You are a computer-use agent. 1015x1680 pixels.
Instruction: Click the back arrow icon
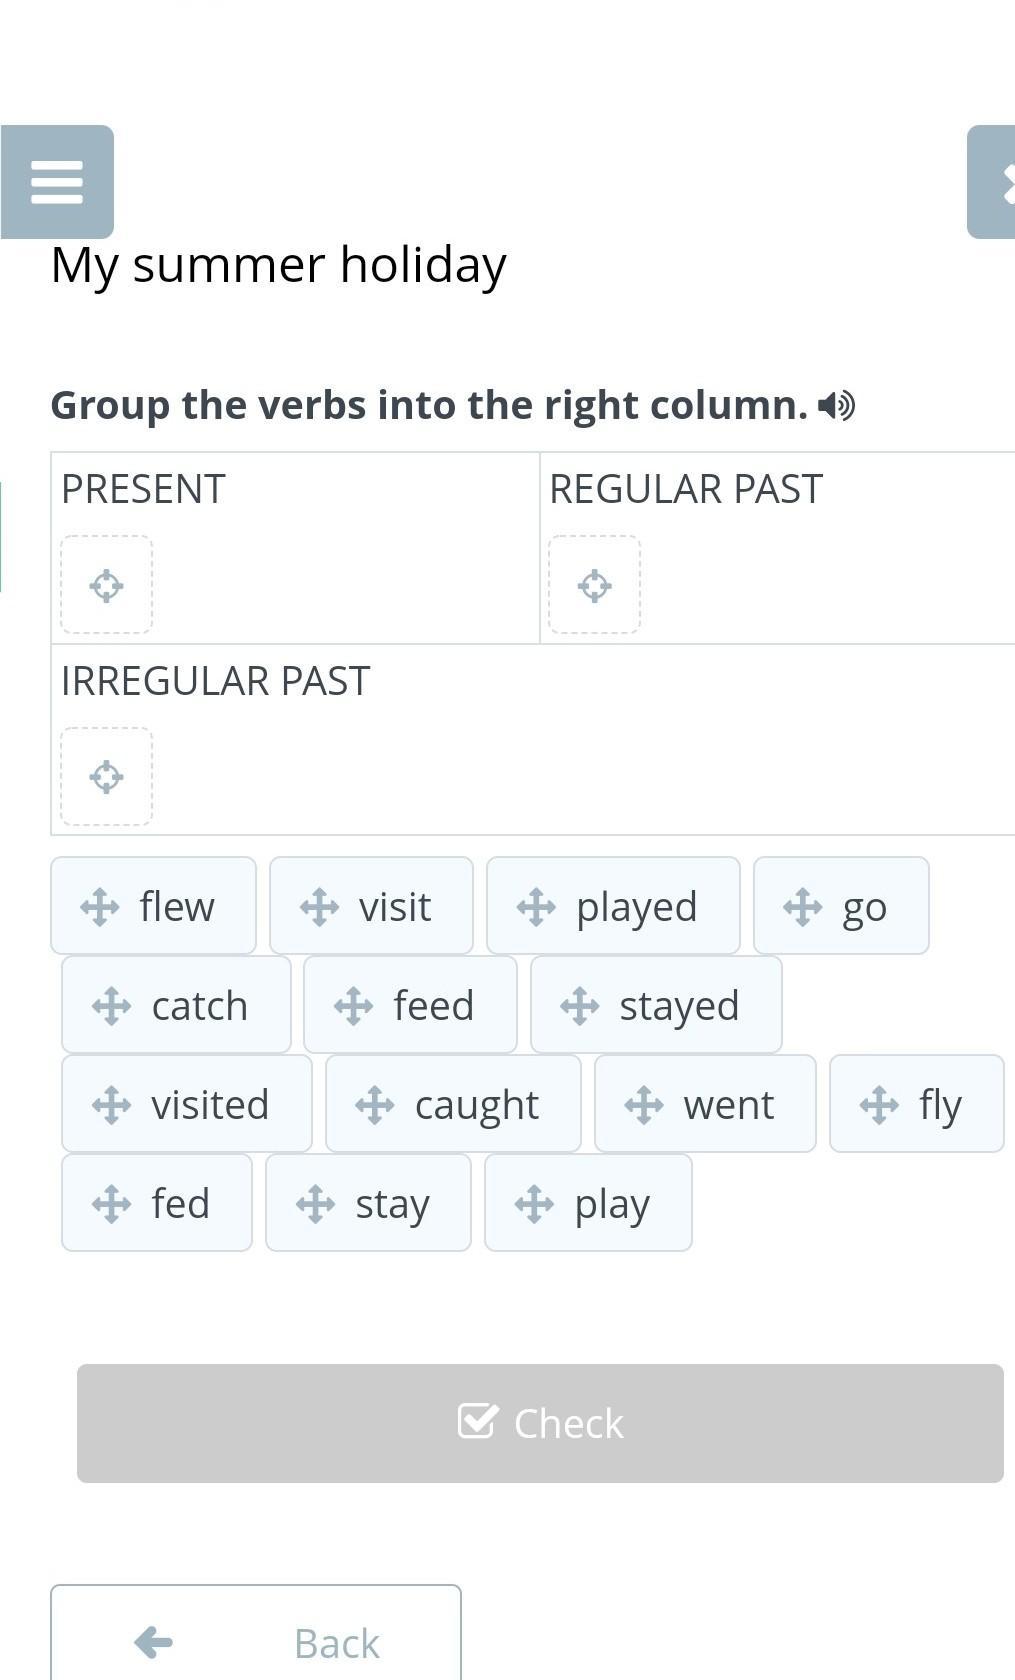coord(153,1642)
